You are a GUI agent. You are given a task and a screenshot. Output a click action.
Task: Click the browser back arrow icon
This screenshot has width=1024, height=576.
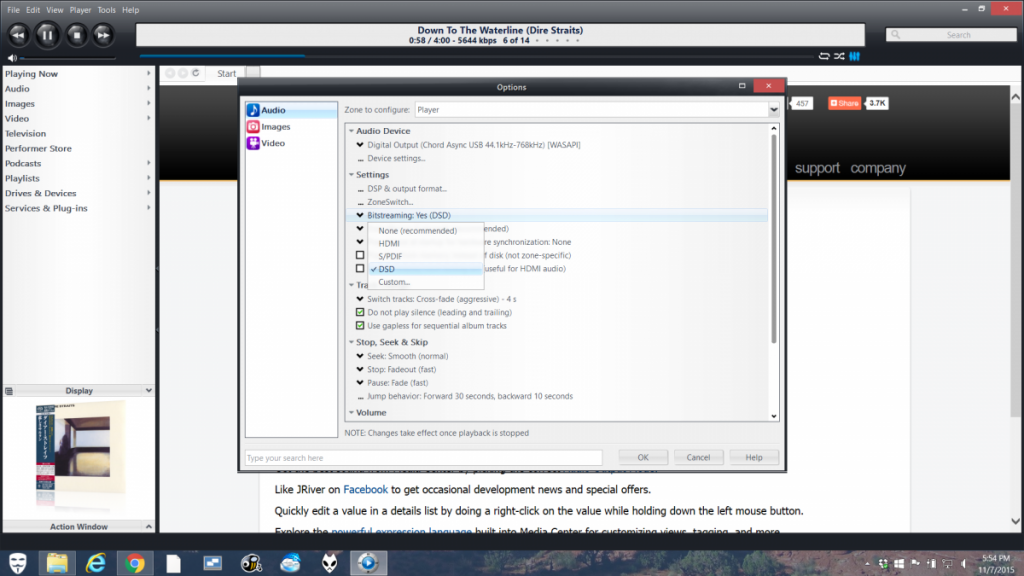pos(170,73)
